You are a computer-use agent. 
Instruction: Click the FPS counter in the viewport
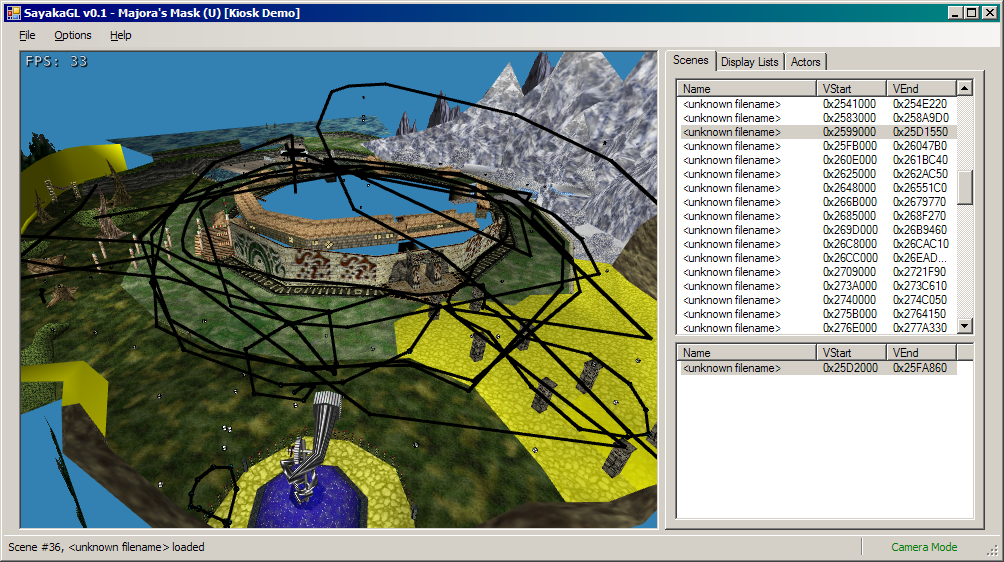(56, 61)
